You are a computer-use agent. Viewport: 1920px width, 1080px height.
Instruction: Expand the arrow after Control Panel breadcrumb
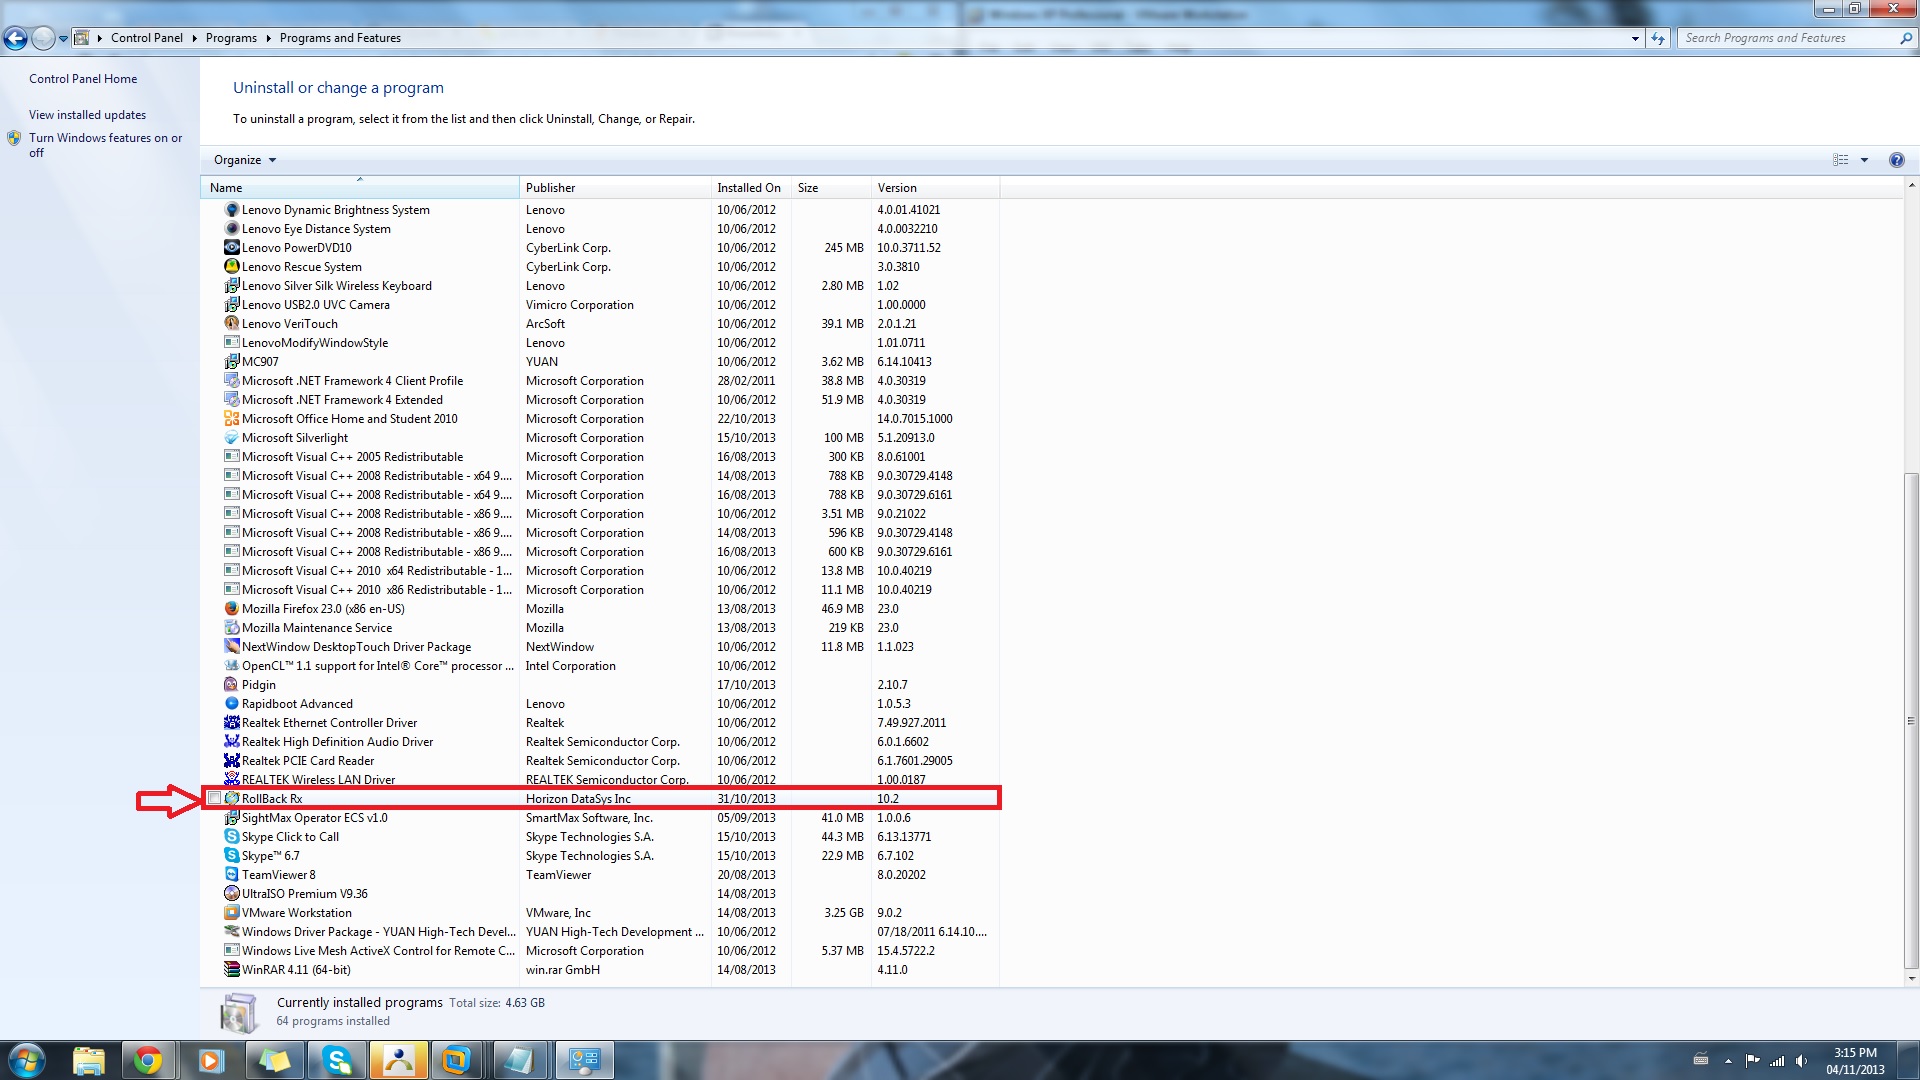coord(195,38)
